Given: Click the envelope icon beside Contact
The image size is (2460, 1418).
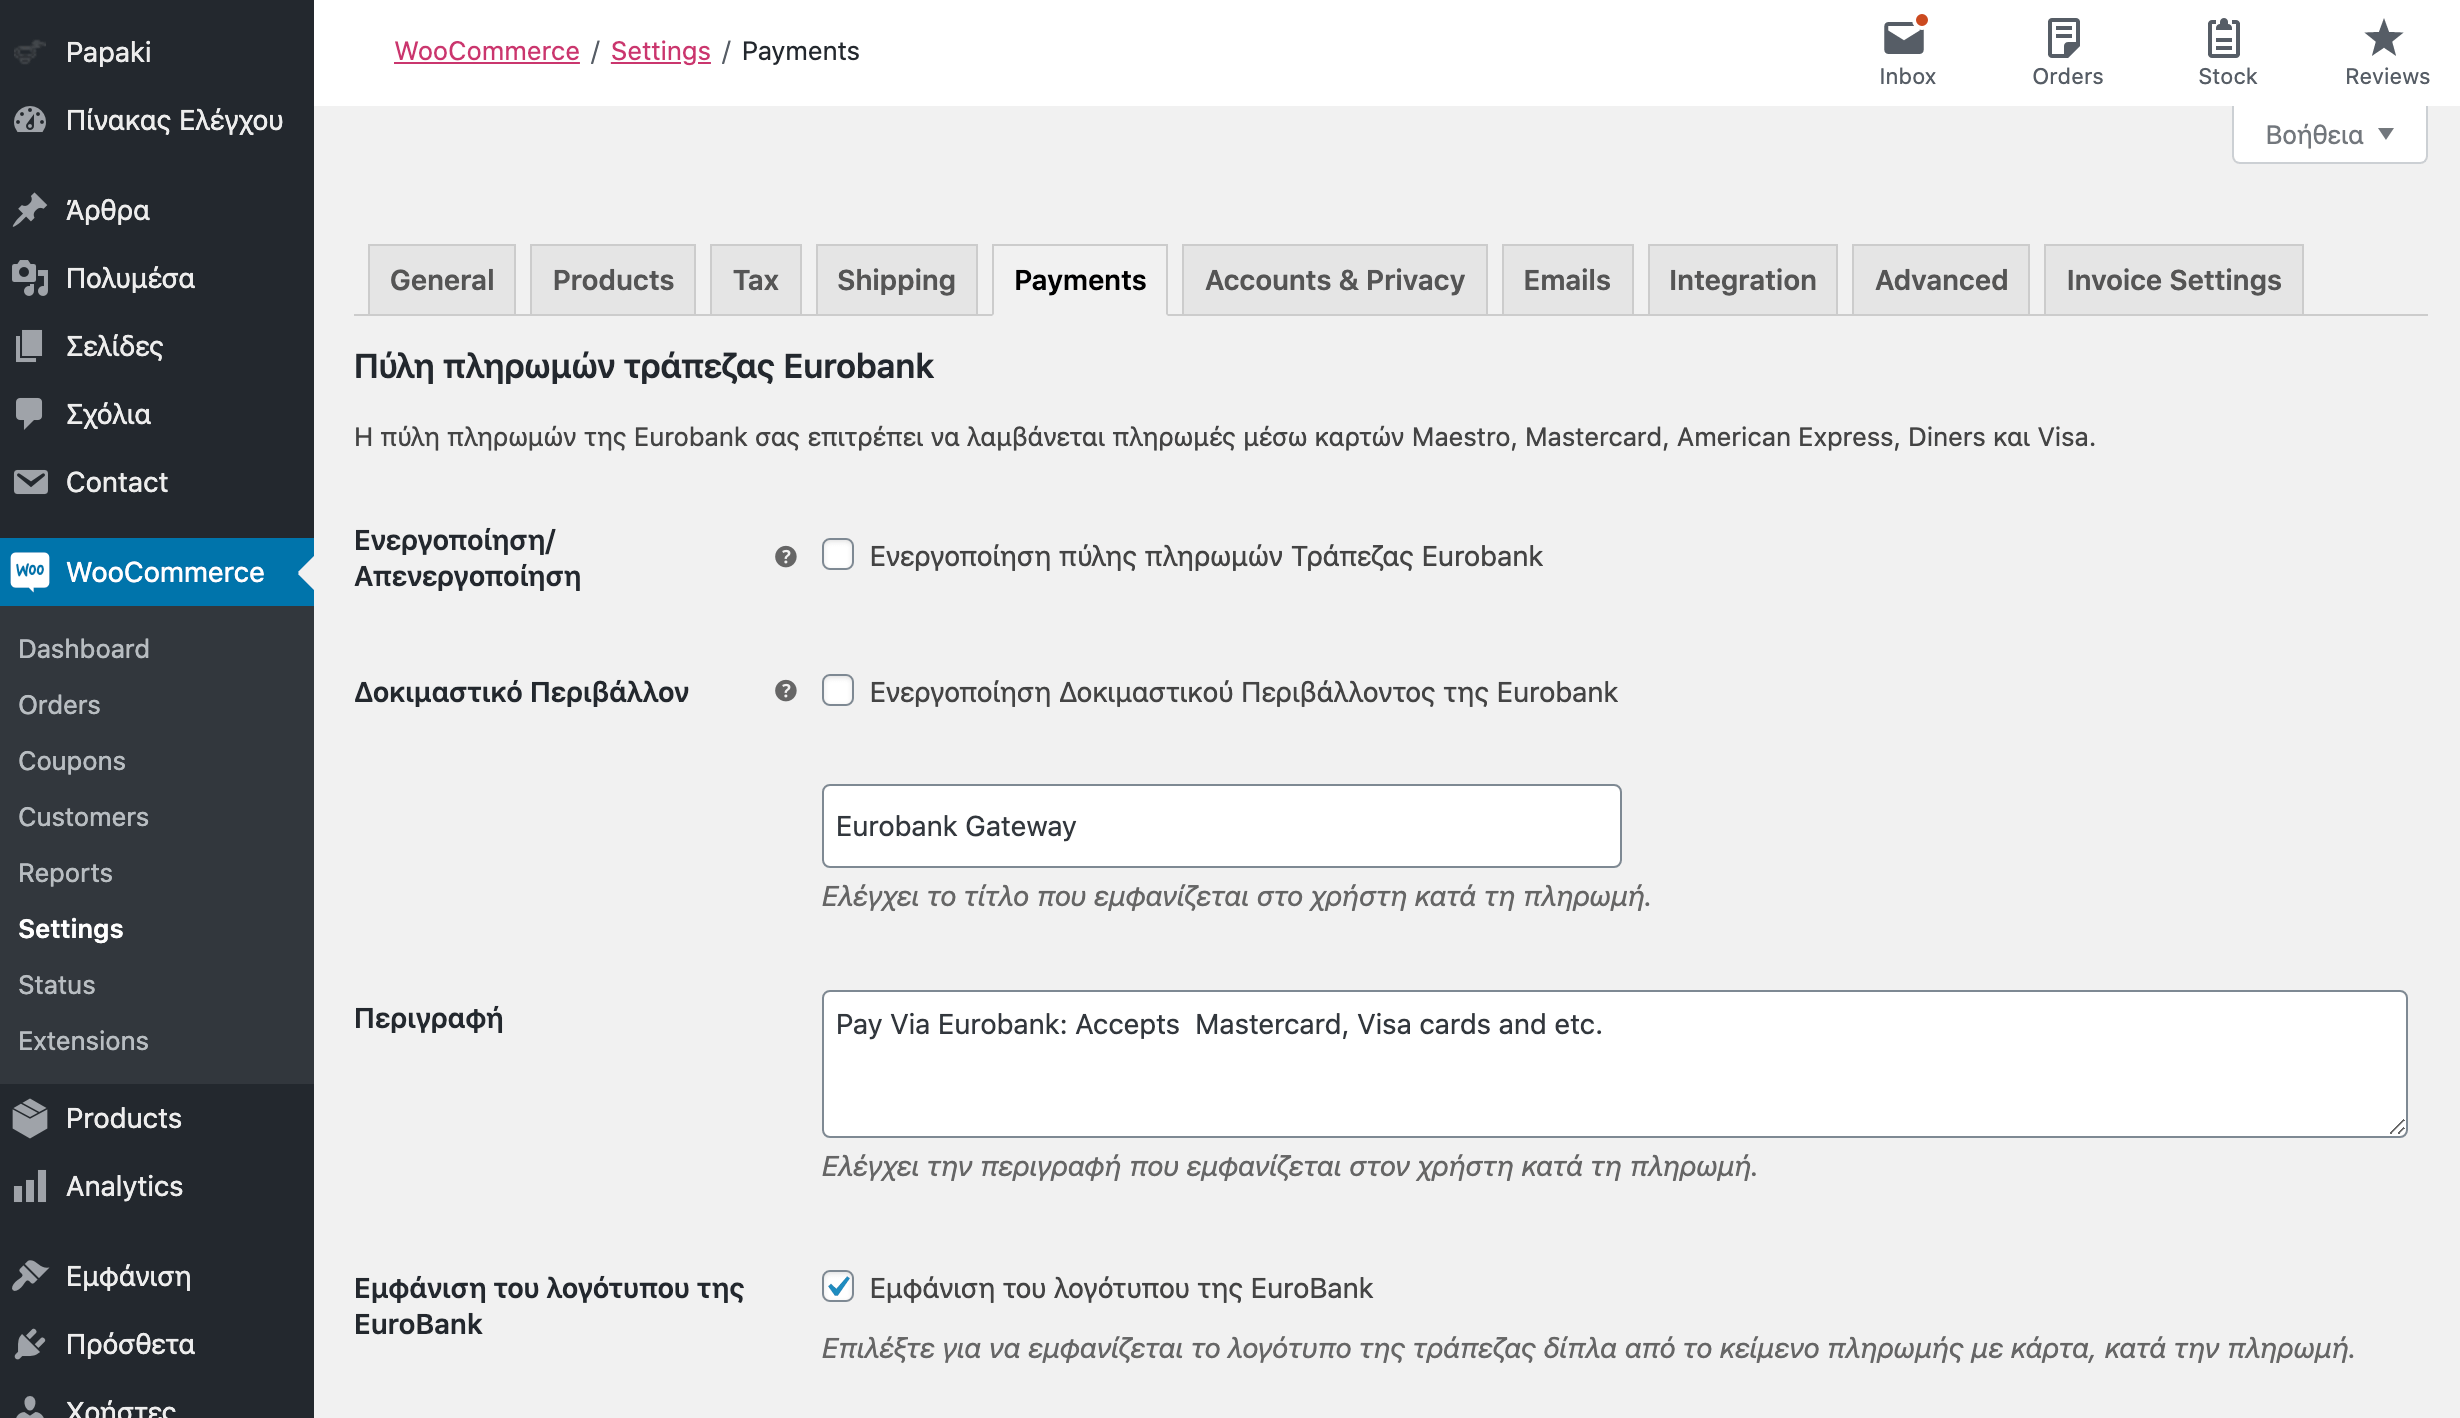Looking at the screenshot, I should point(30,482).
